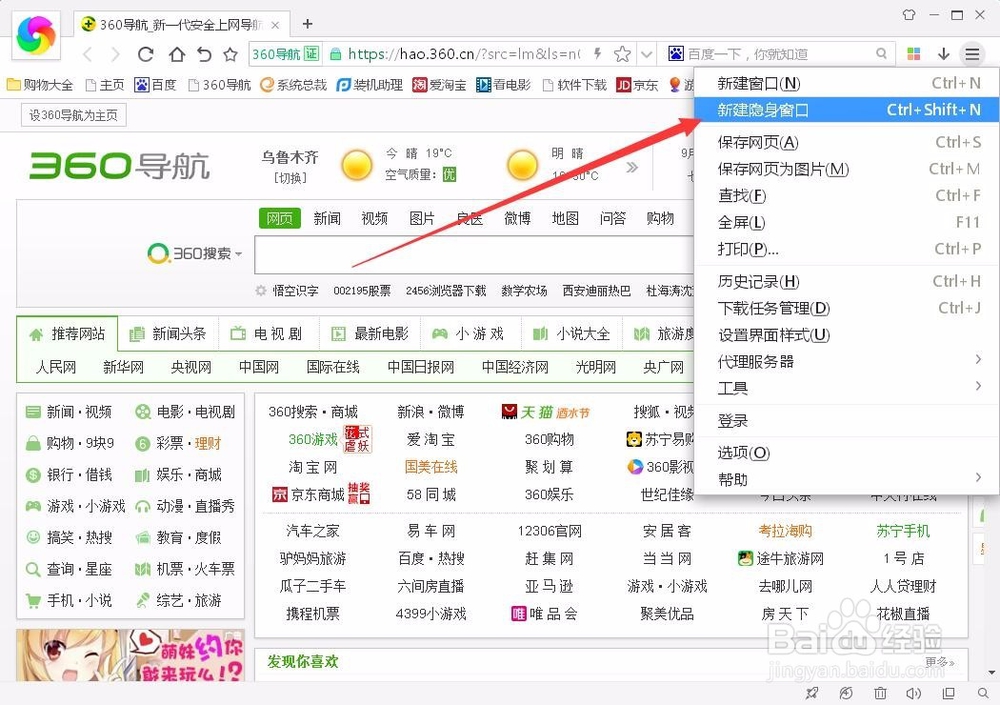Toggle the speed rocket in status bar

812,693
